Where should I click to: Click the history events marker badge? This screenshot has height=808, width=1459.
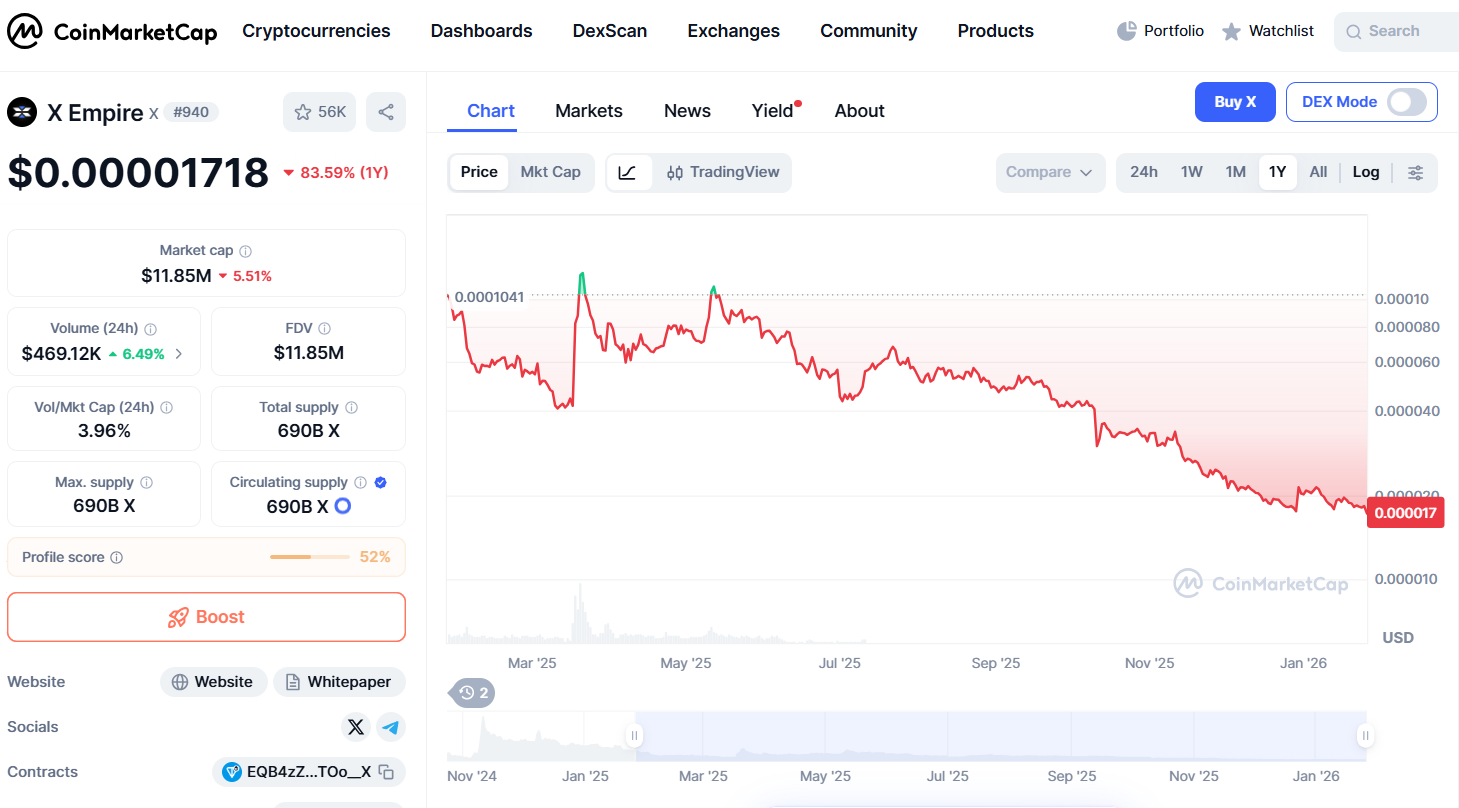tap(474, 692)
